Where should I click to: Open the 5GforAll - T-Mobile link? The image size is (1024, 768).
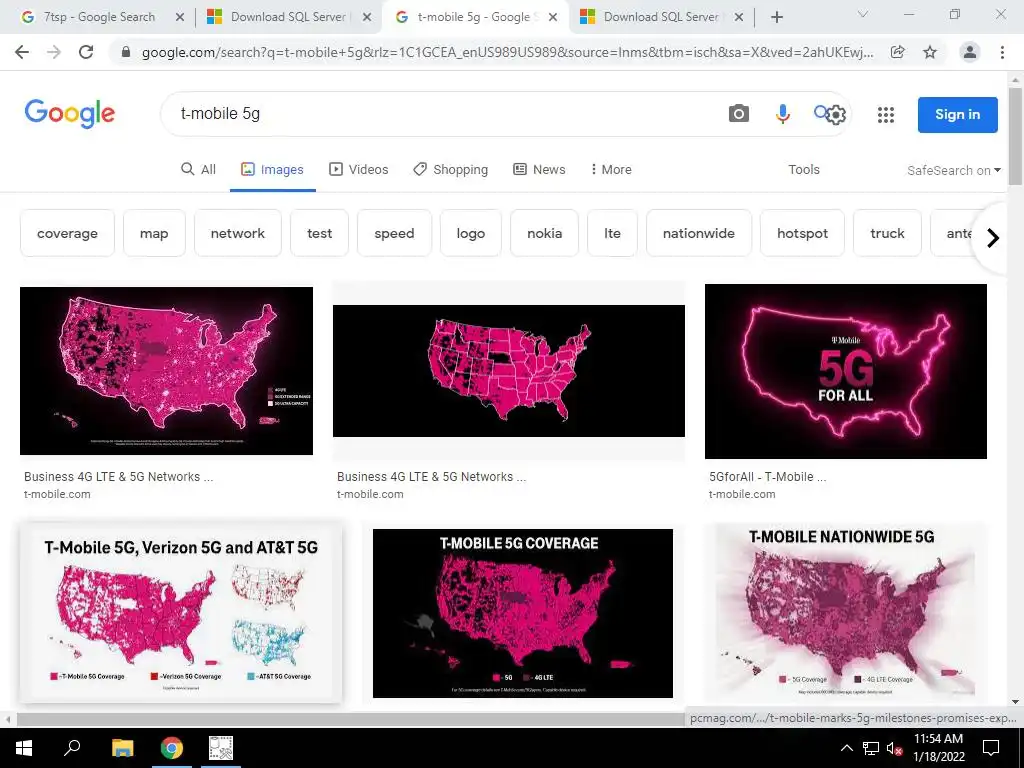coord(767,477)
